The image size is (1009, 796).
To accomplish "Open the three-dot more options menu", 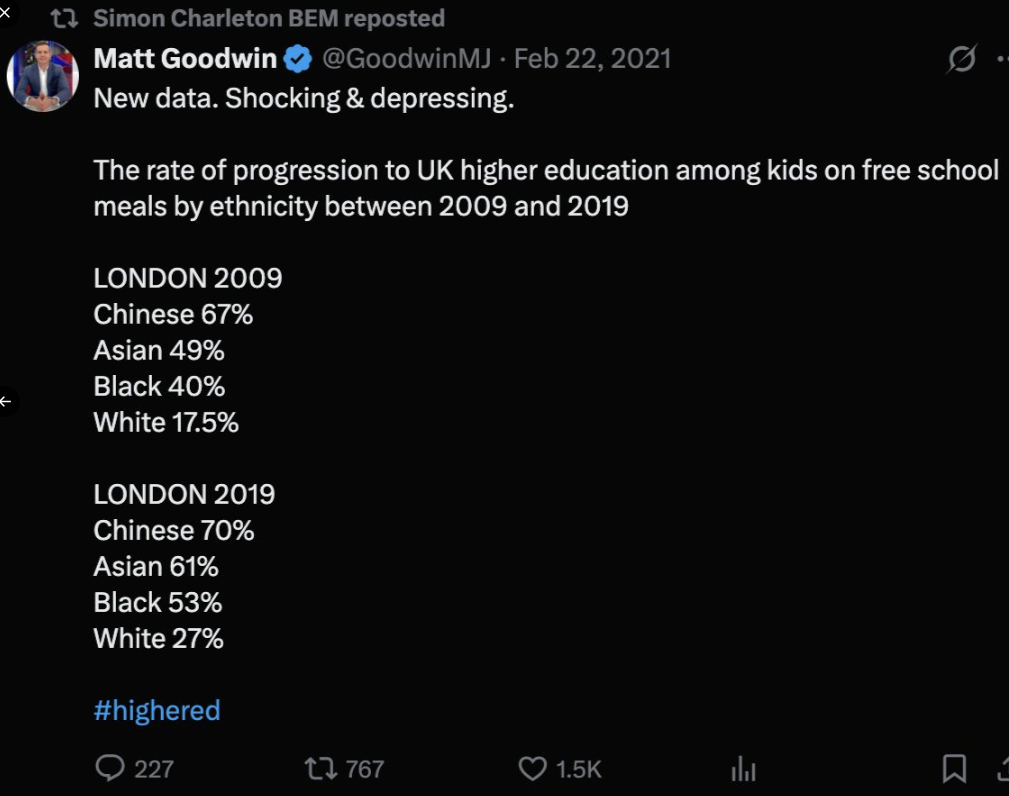I will point(1002,60).
